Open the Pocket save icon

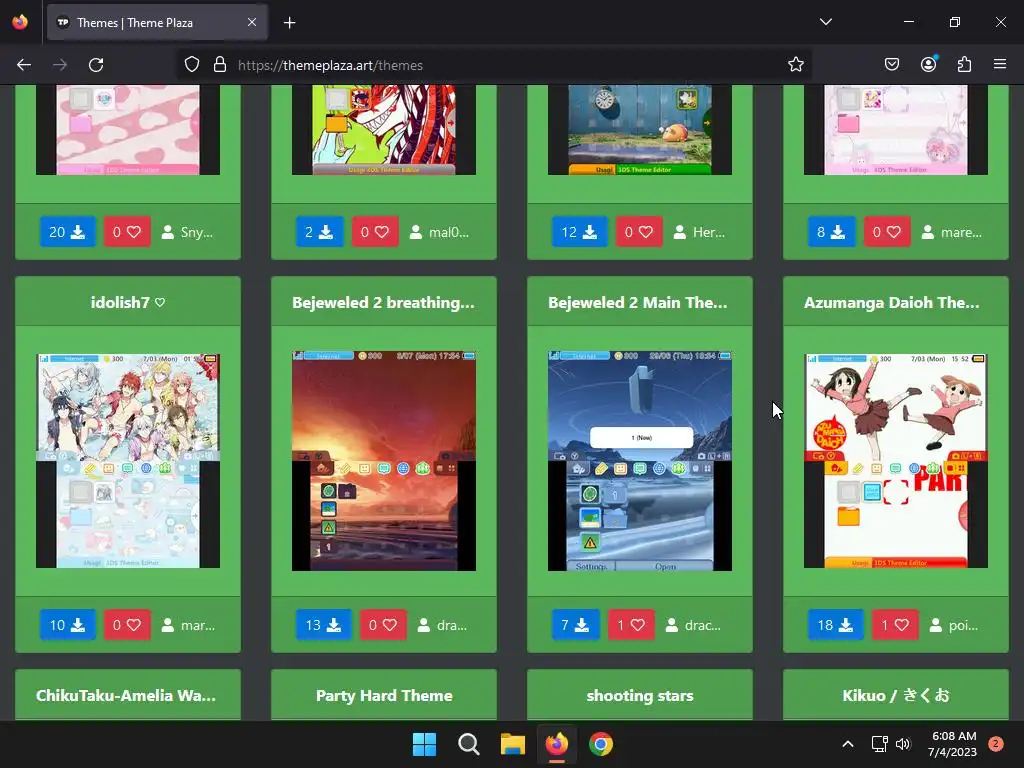pyautogui.click(x=892, y=65)
